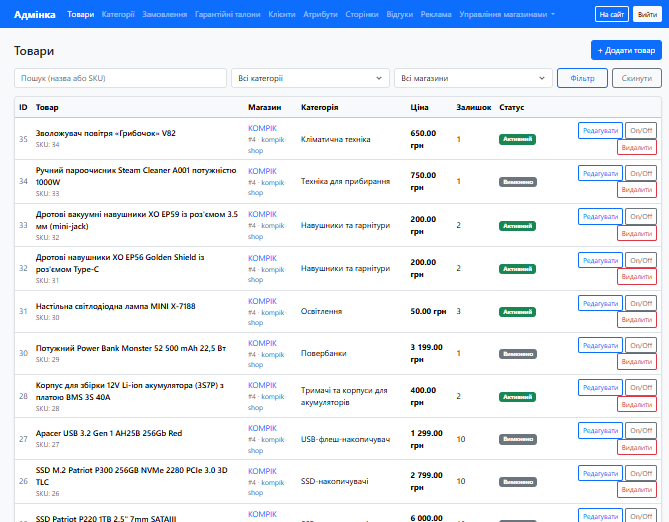The width and height of the screenshot is (669, 522).
Task: Click Додати товар button
Action: tap(626, 50)
